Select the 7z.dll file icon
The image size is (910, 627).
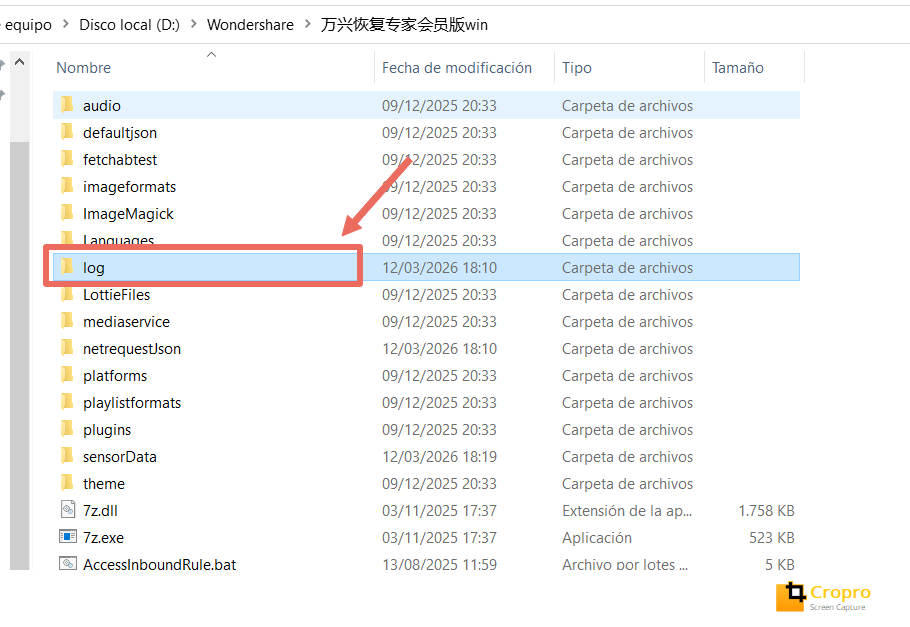click(x=68, y=510)
